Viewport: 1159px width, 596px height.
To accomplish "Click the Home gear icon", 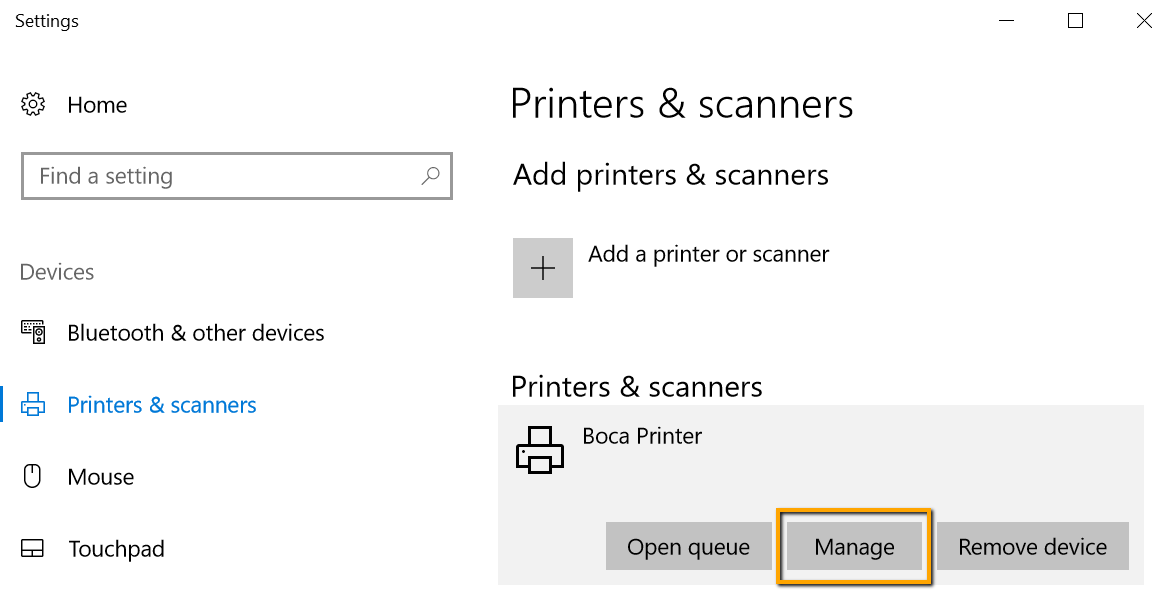I will (33, 104).
